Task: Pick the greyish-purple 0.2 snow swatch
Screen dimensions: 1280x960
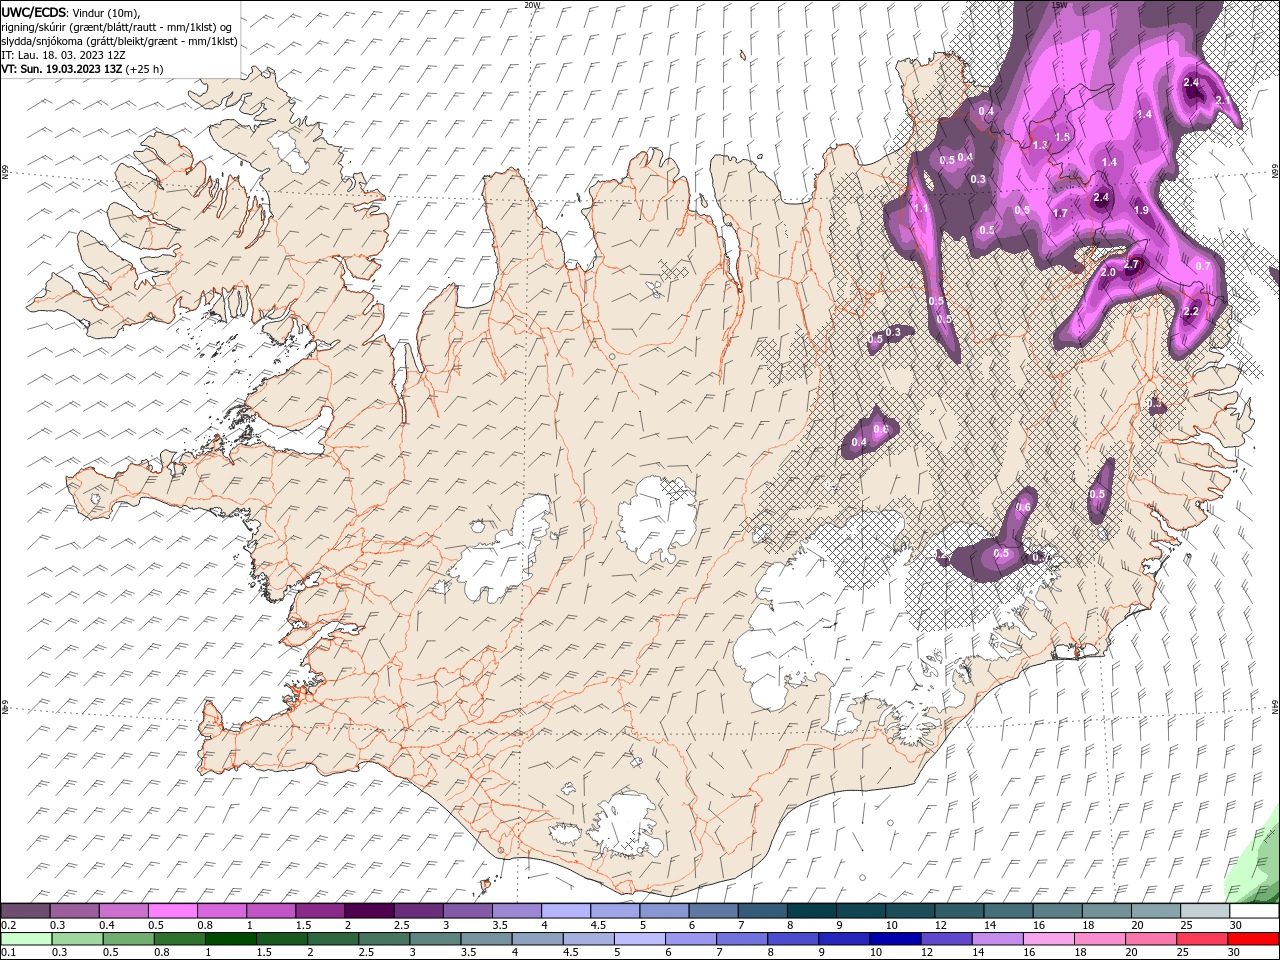Action: (x=27, y=911)
